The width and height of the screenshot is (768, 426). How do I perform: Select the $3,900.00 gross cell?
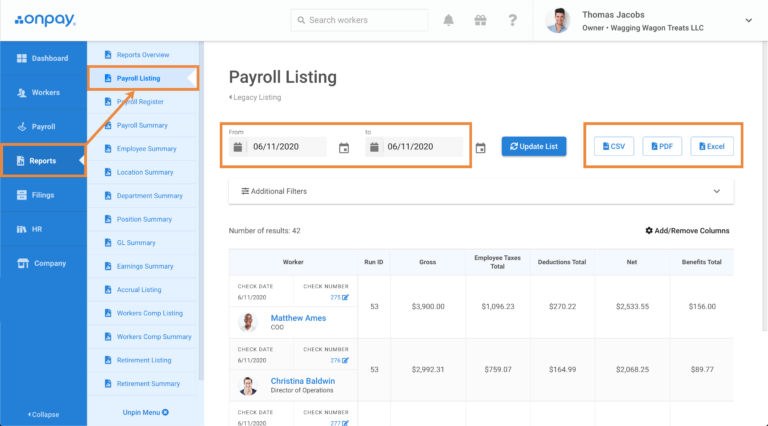tap(428, 307)
